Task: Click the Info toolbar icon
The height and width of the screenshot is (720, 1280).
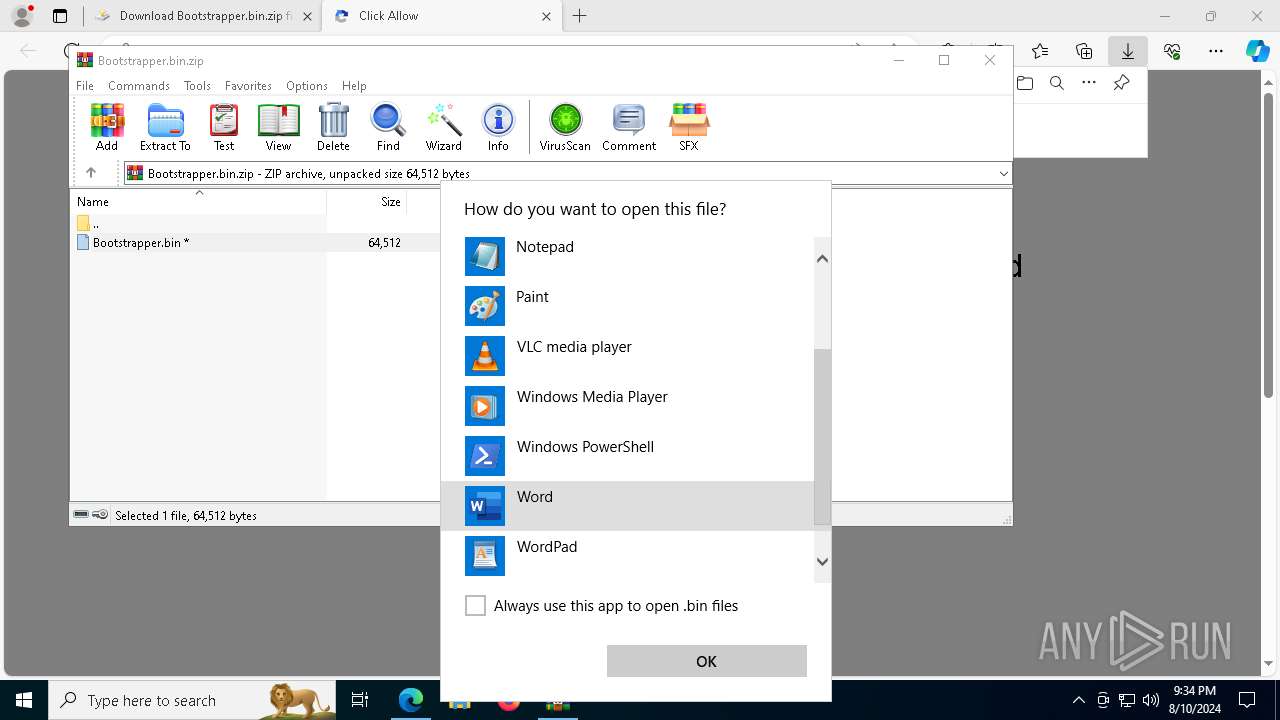Action: pyautogui.click(x=498, y=127)
